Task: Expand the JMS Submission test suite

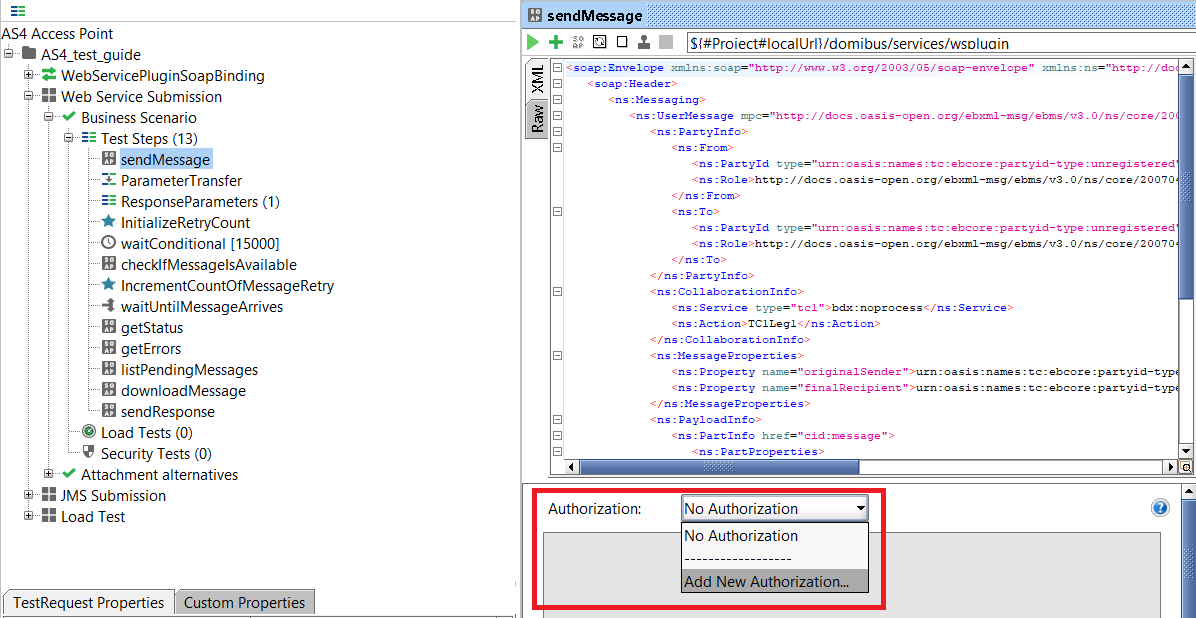Action: [x=28, y=495]
